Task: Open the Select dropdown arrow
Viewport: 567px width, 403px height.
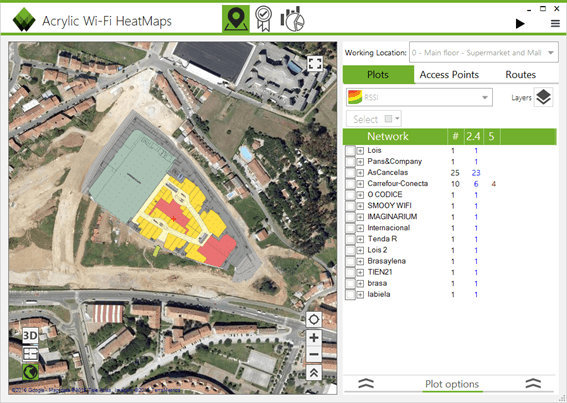Action: (x=397, y=119)
